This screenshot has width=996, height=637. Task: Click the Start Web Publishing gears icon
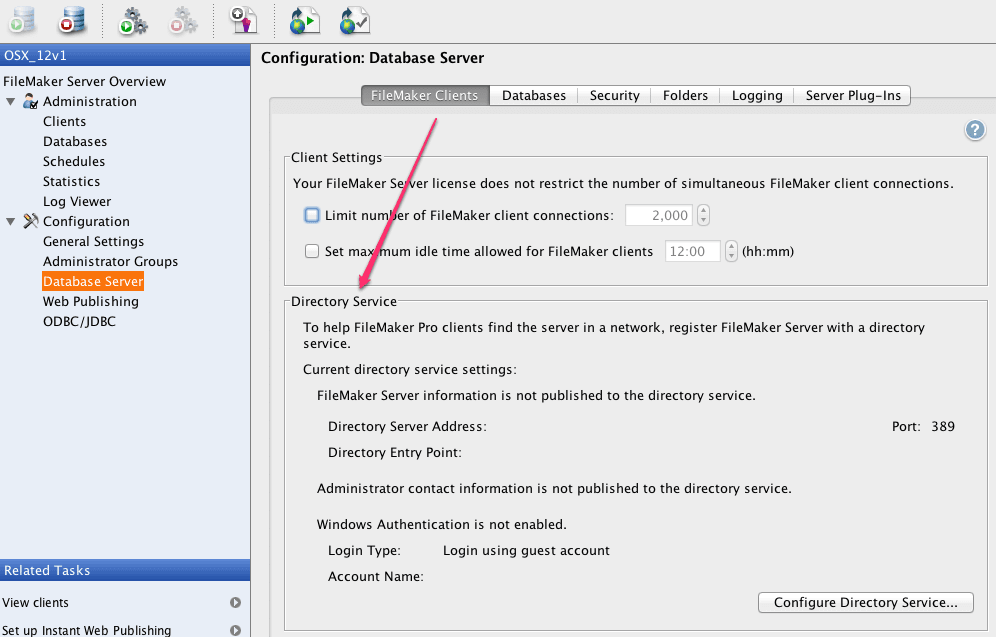coord(132,19)
